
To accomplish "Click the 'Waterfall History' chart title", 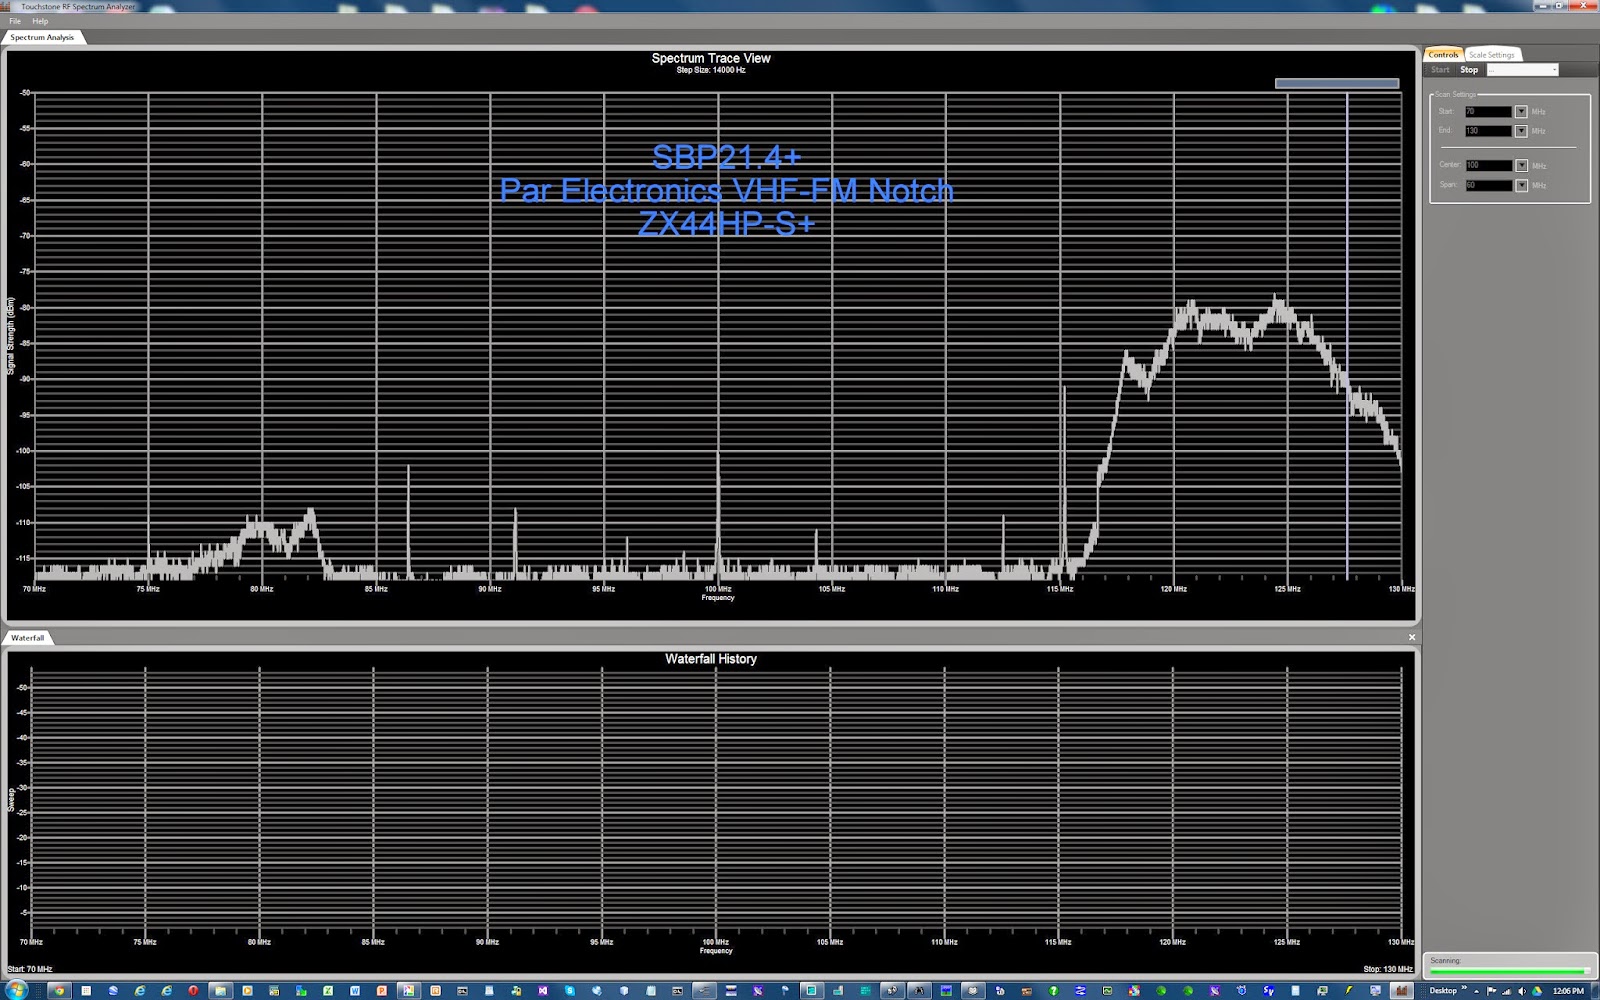I will (x=711, y=659).
